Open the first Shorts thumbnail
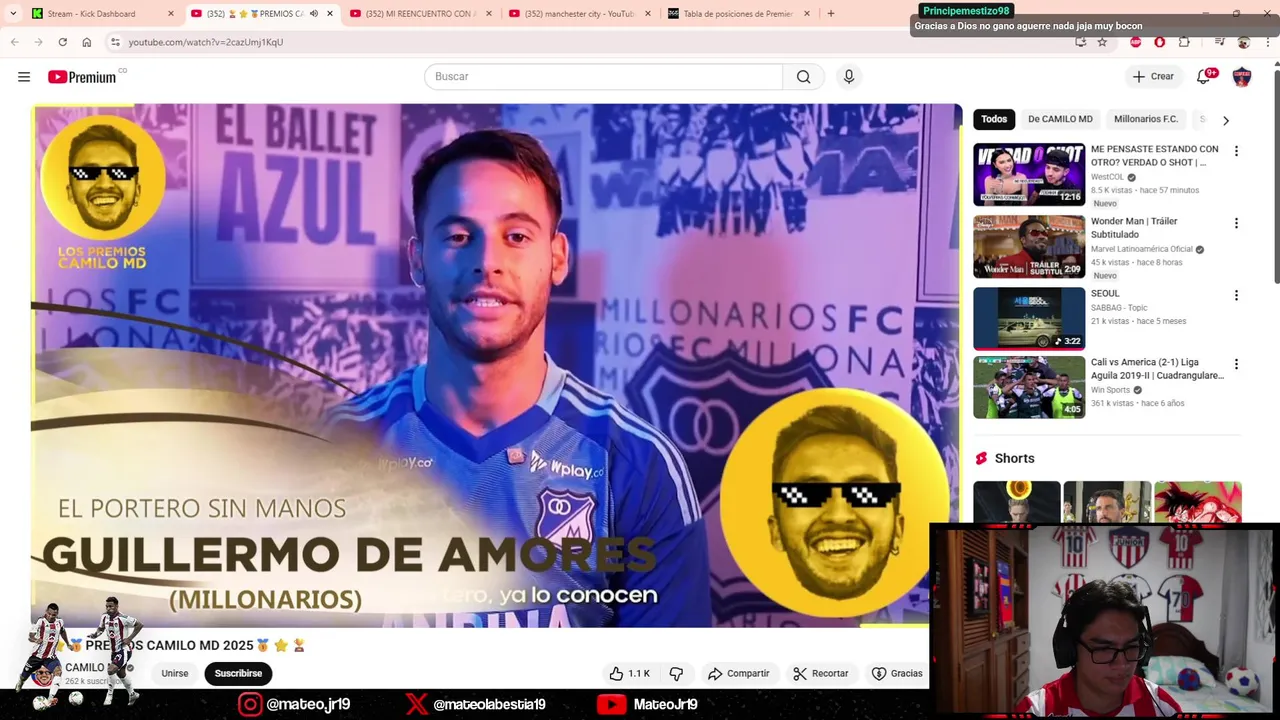 pos(1017,502)
